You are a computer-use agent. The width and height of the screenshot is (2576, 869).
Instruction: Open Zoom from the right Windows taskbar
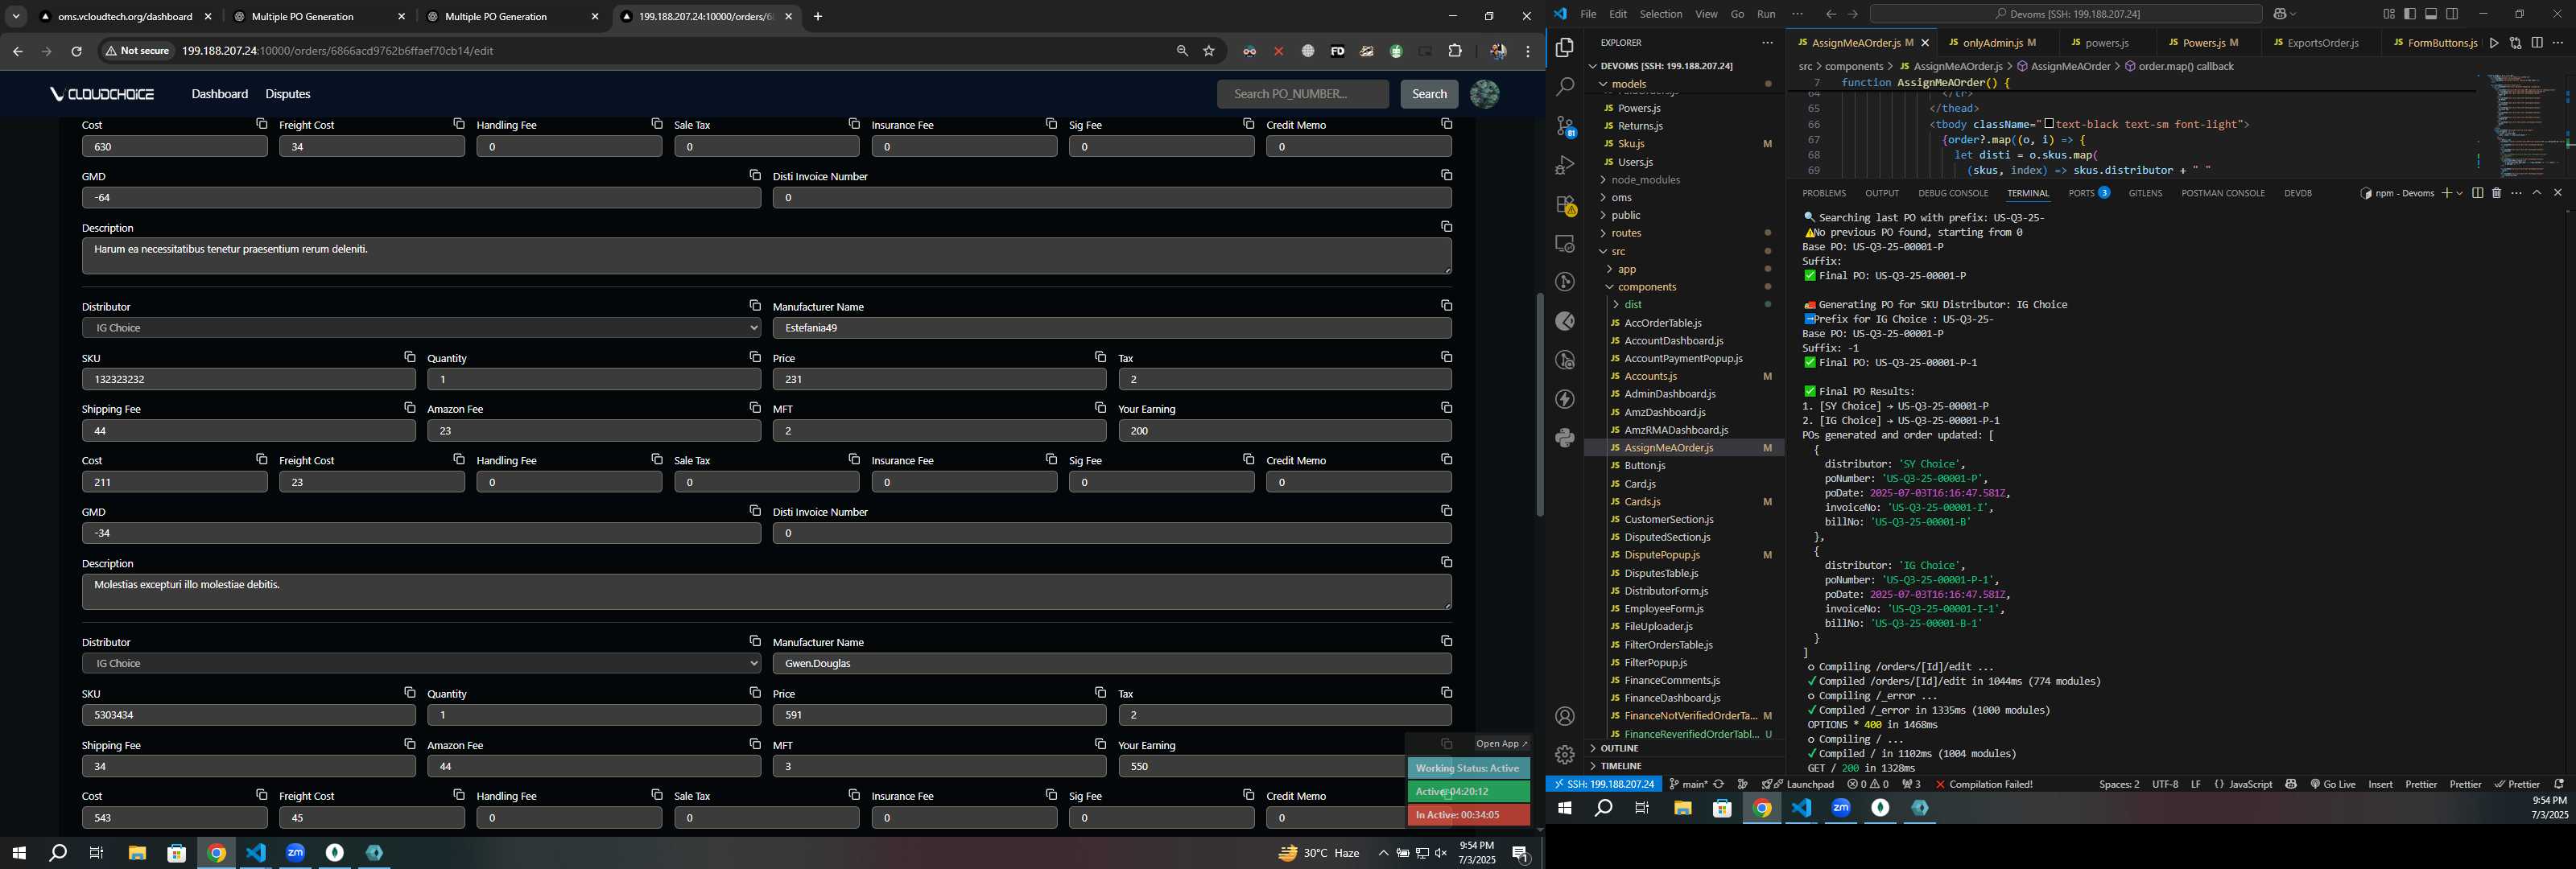1841,808
